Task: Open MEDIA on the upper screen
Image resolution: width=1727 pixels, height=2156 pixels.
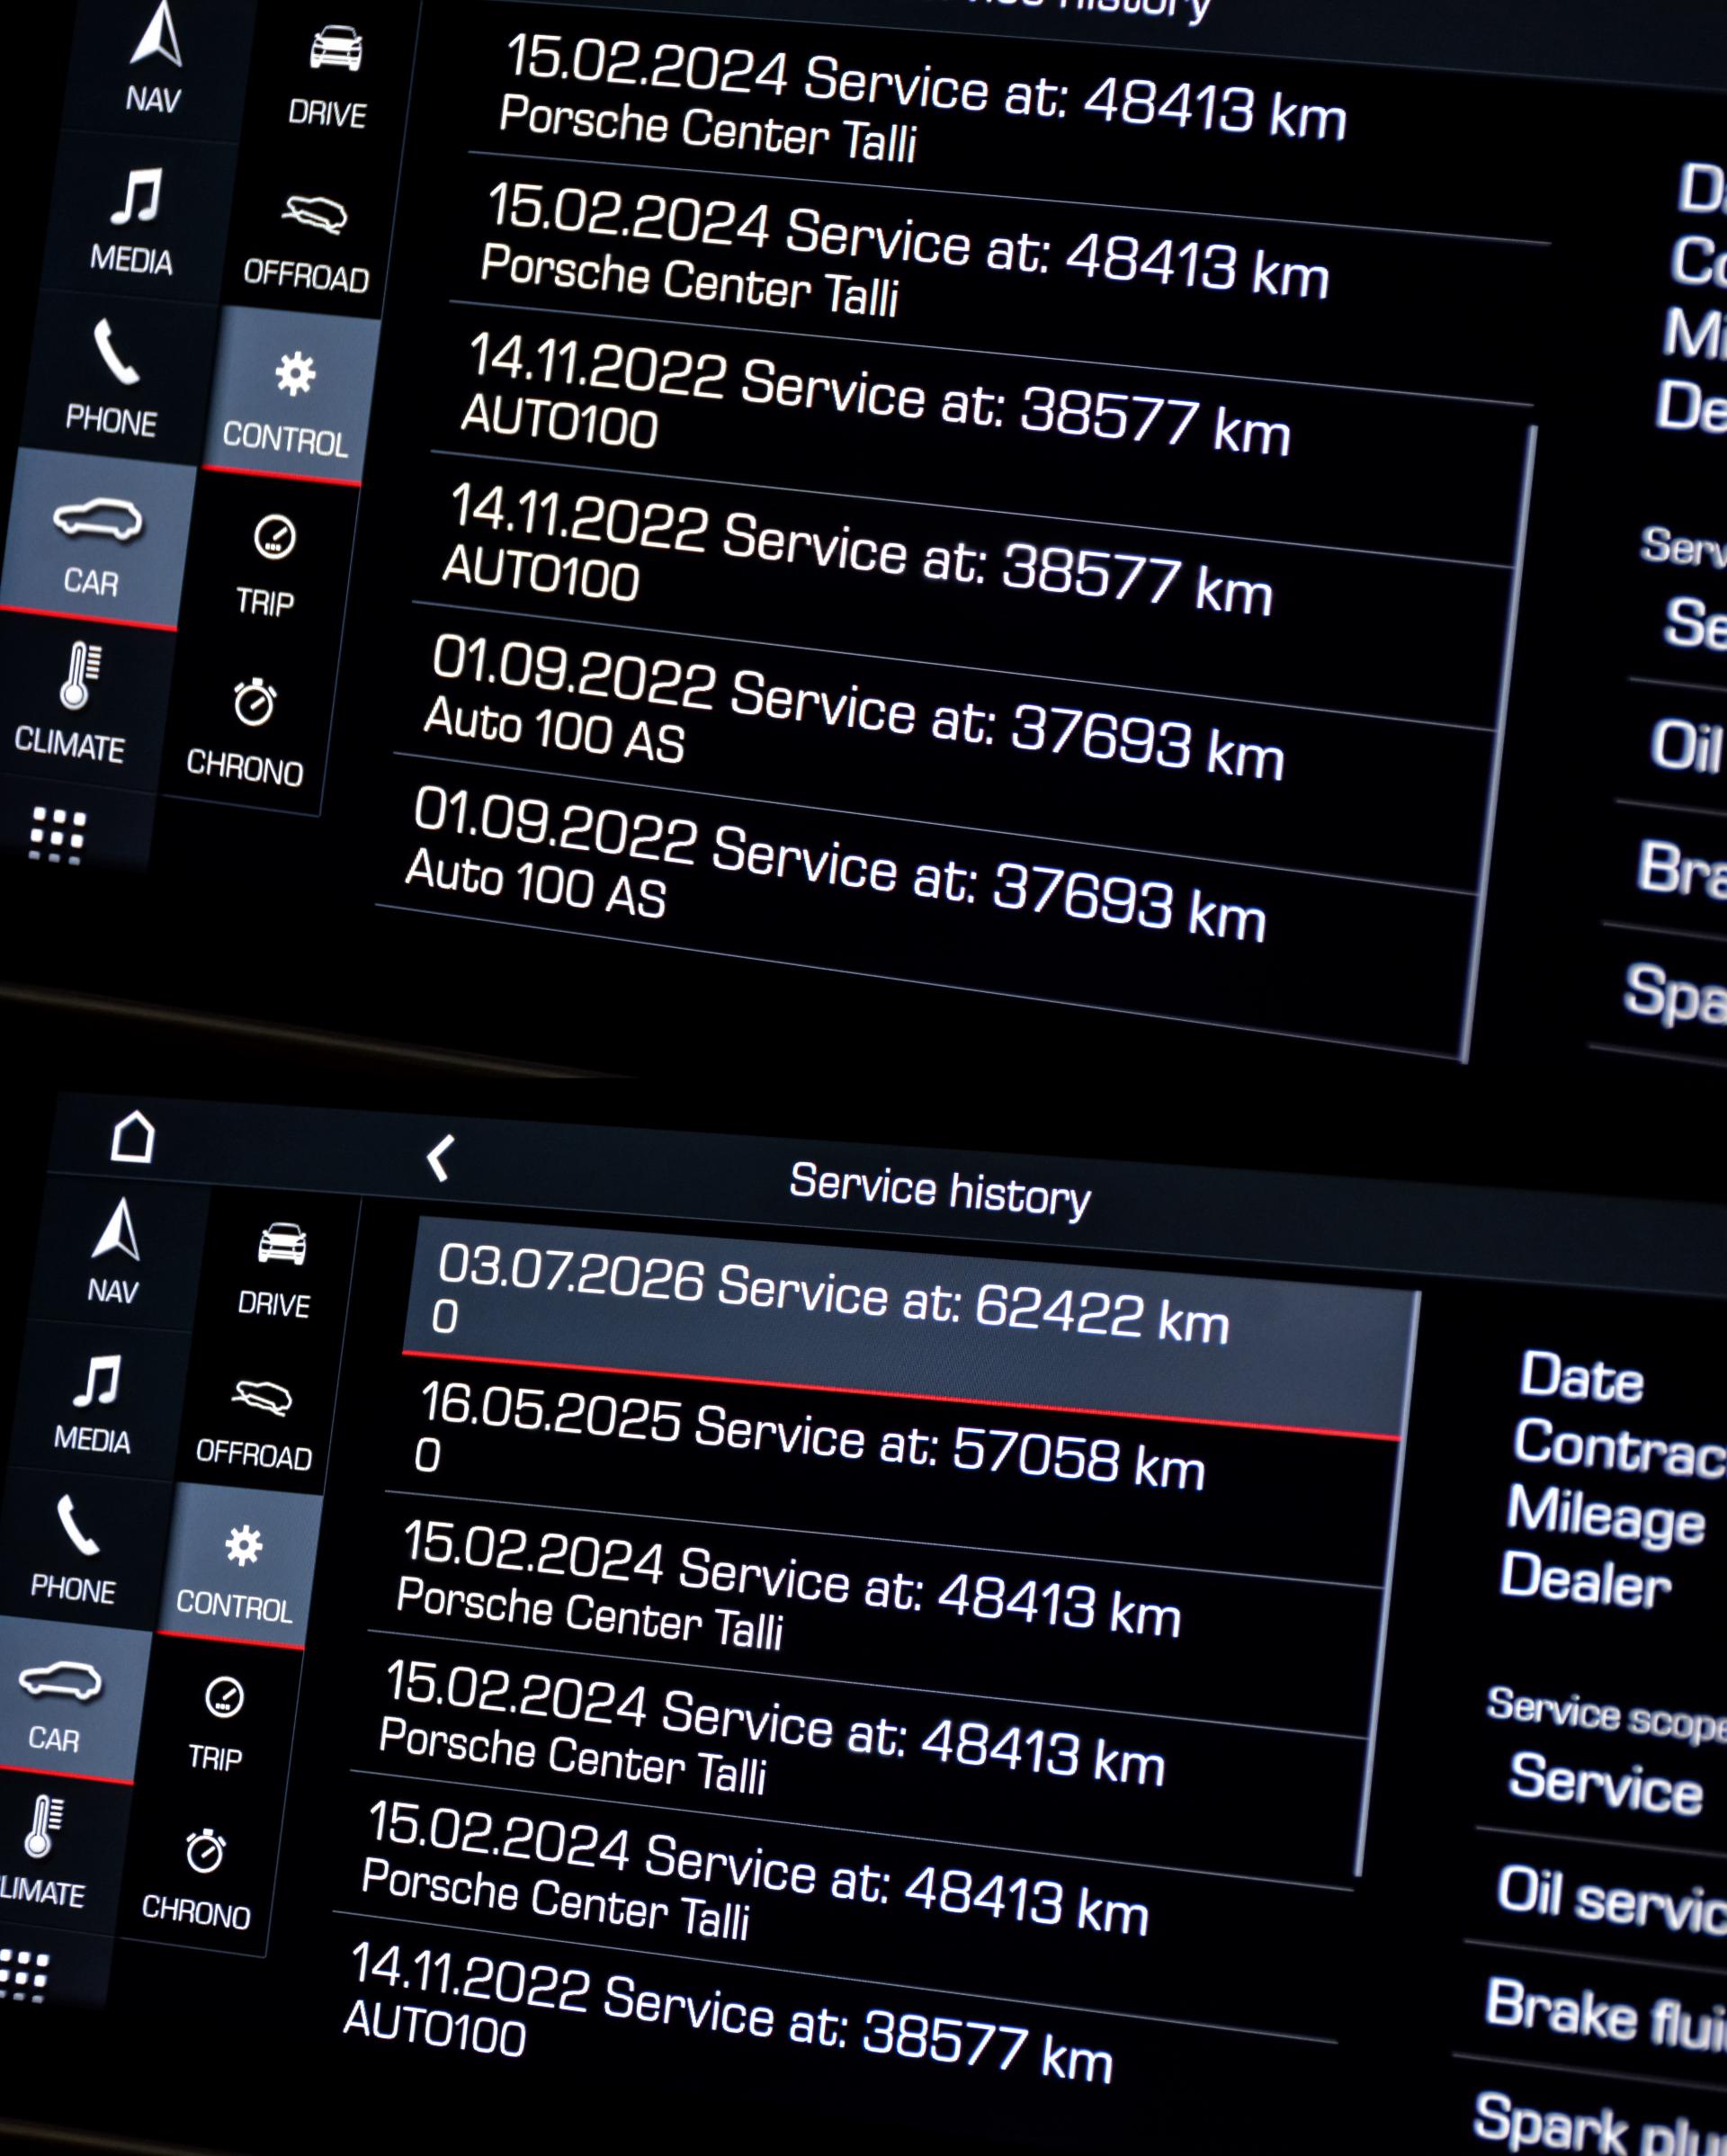Action: (133, 222)
